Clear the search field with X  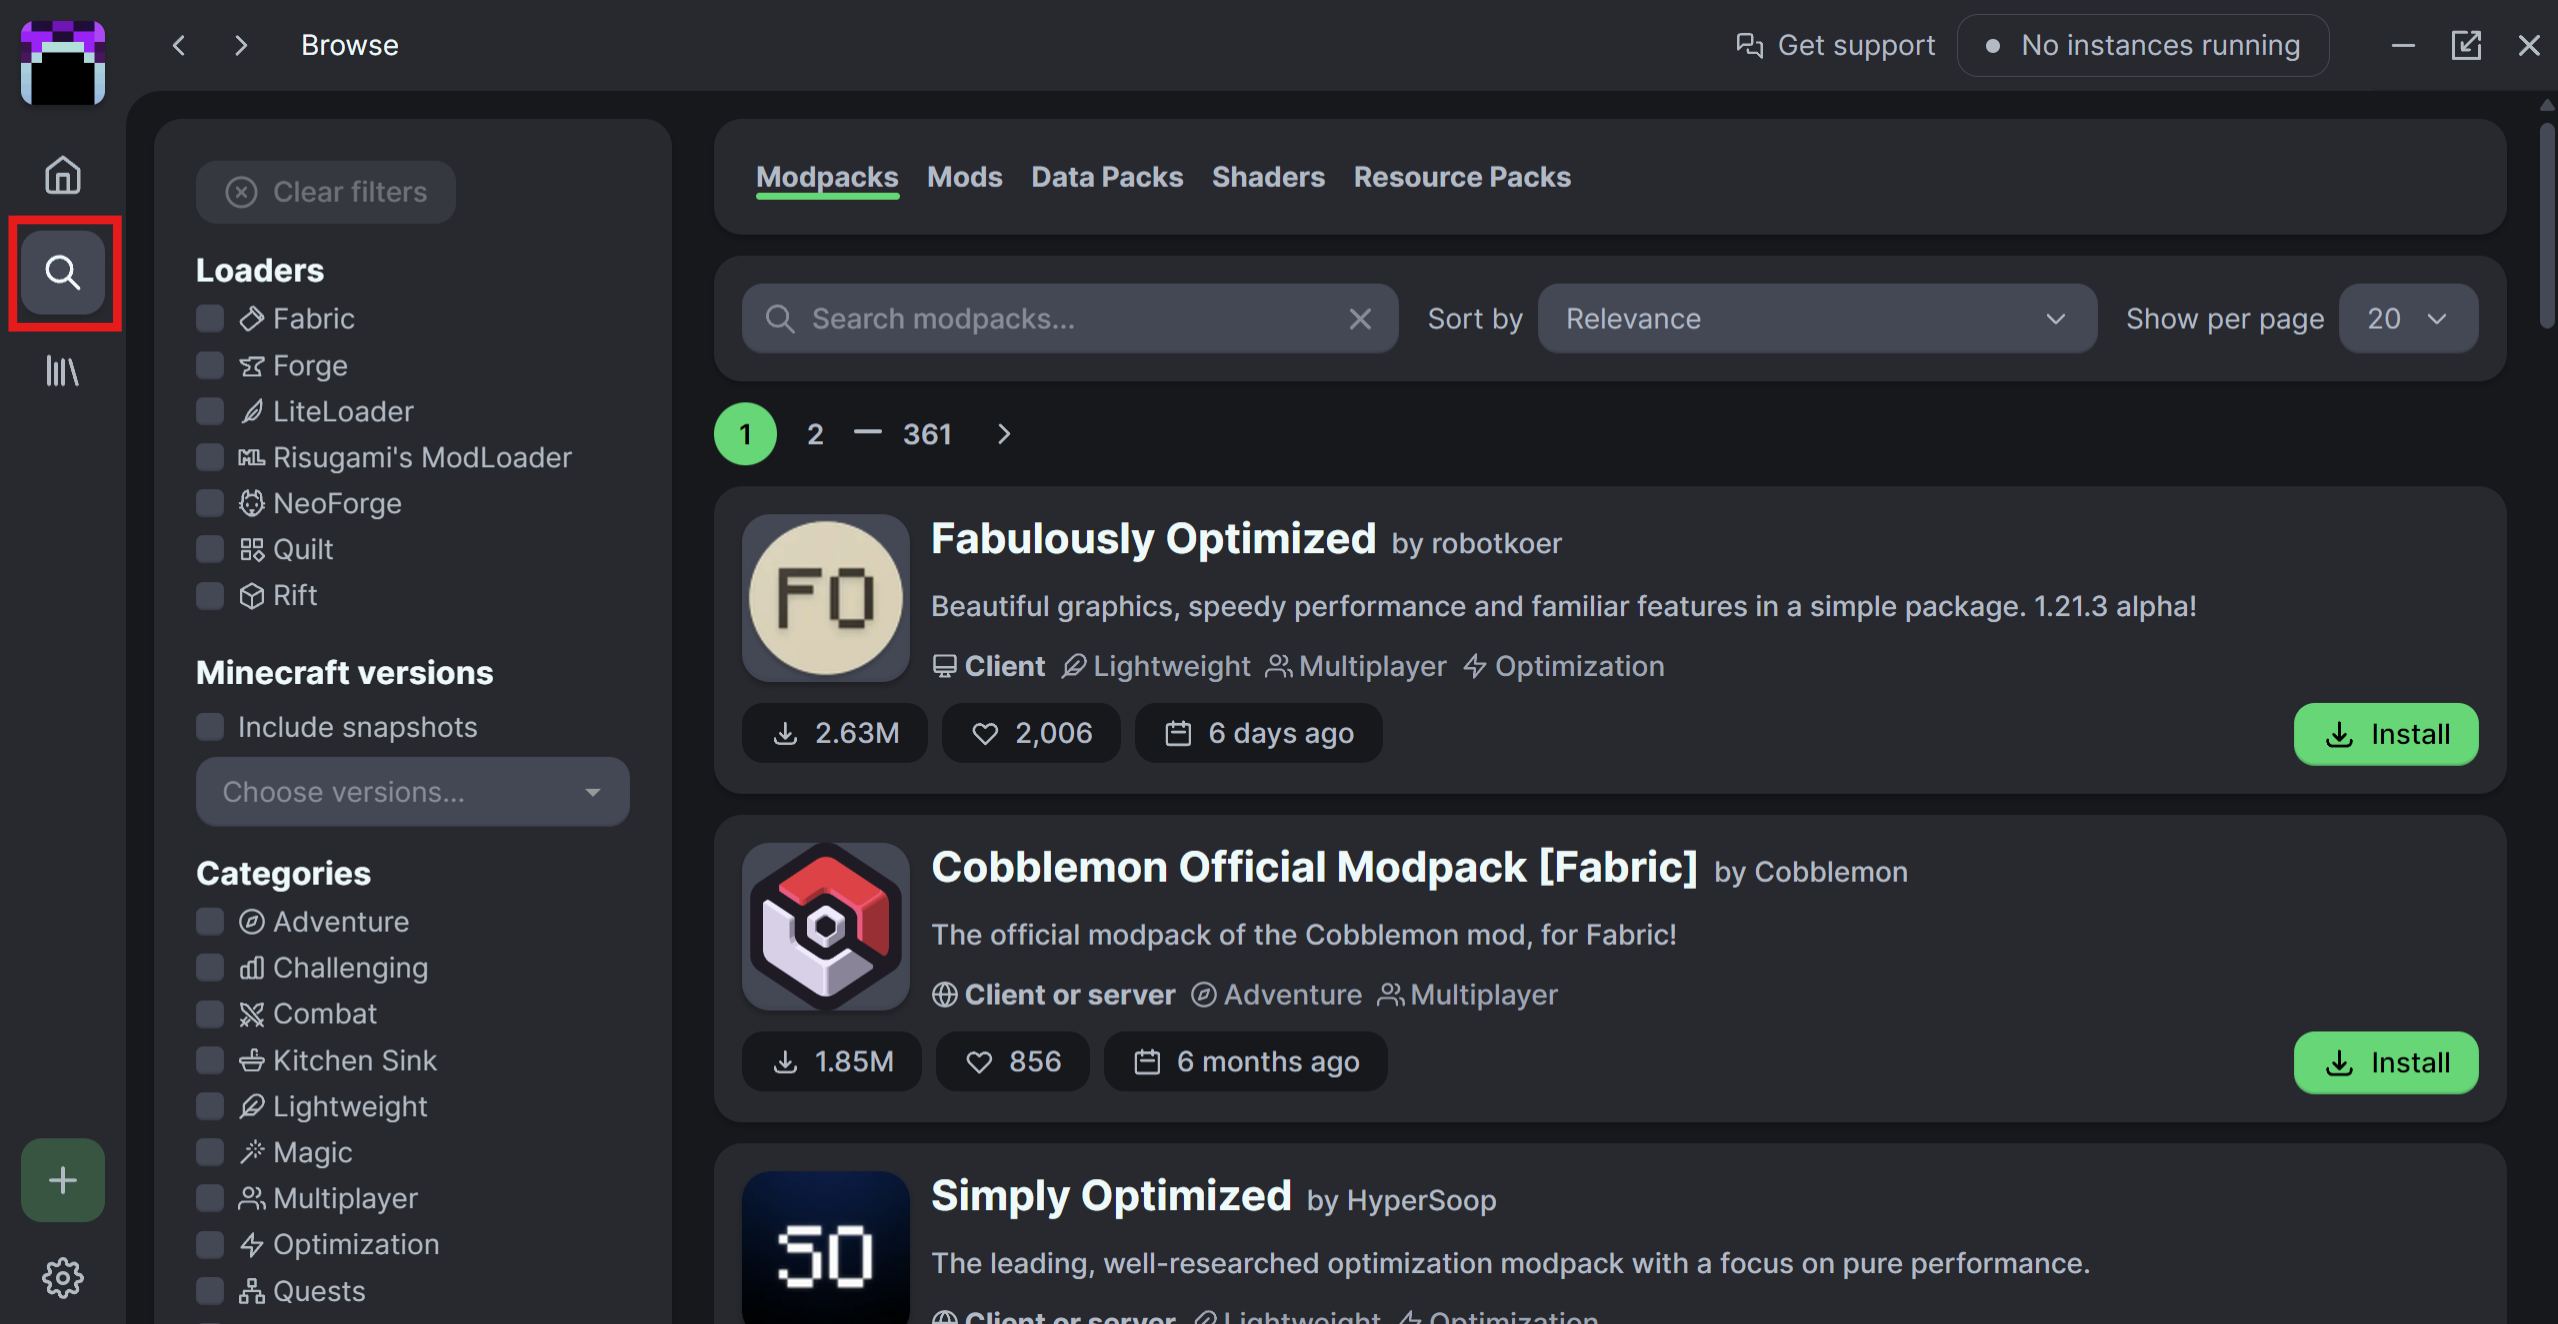pos(1360,319)
